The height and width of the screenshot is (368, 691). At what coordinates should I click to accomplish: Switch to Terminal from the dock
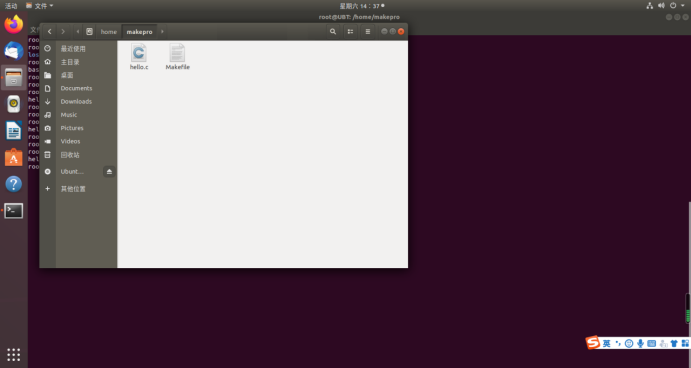coord(14,211)
